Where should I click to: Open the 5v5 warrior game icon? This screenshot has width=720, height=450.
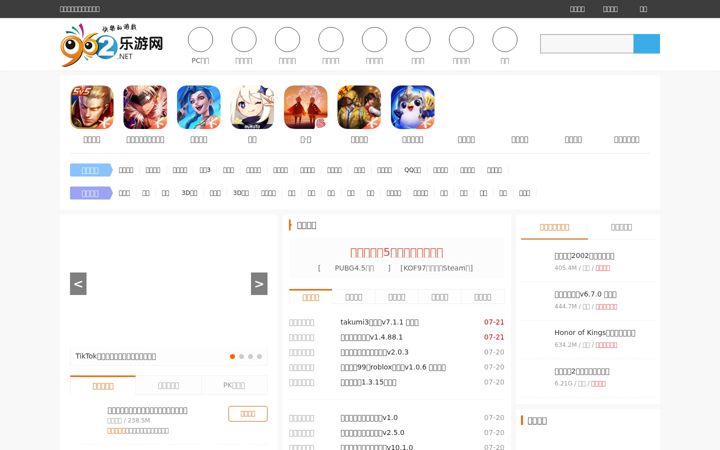[x=92, y=107]
